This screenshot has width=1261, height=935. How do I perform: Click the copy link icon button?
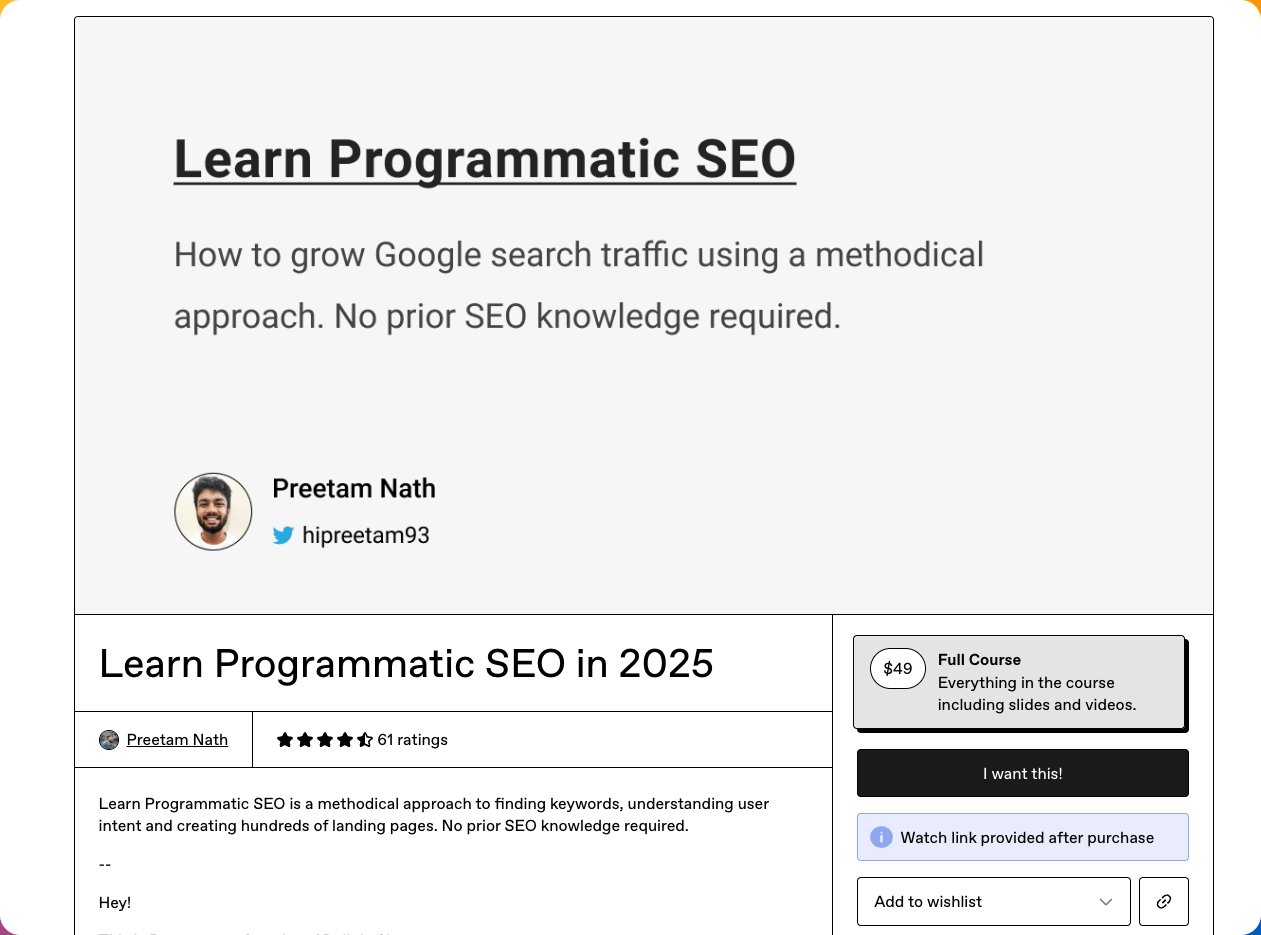point(1163,901)
